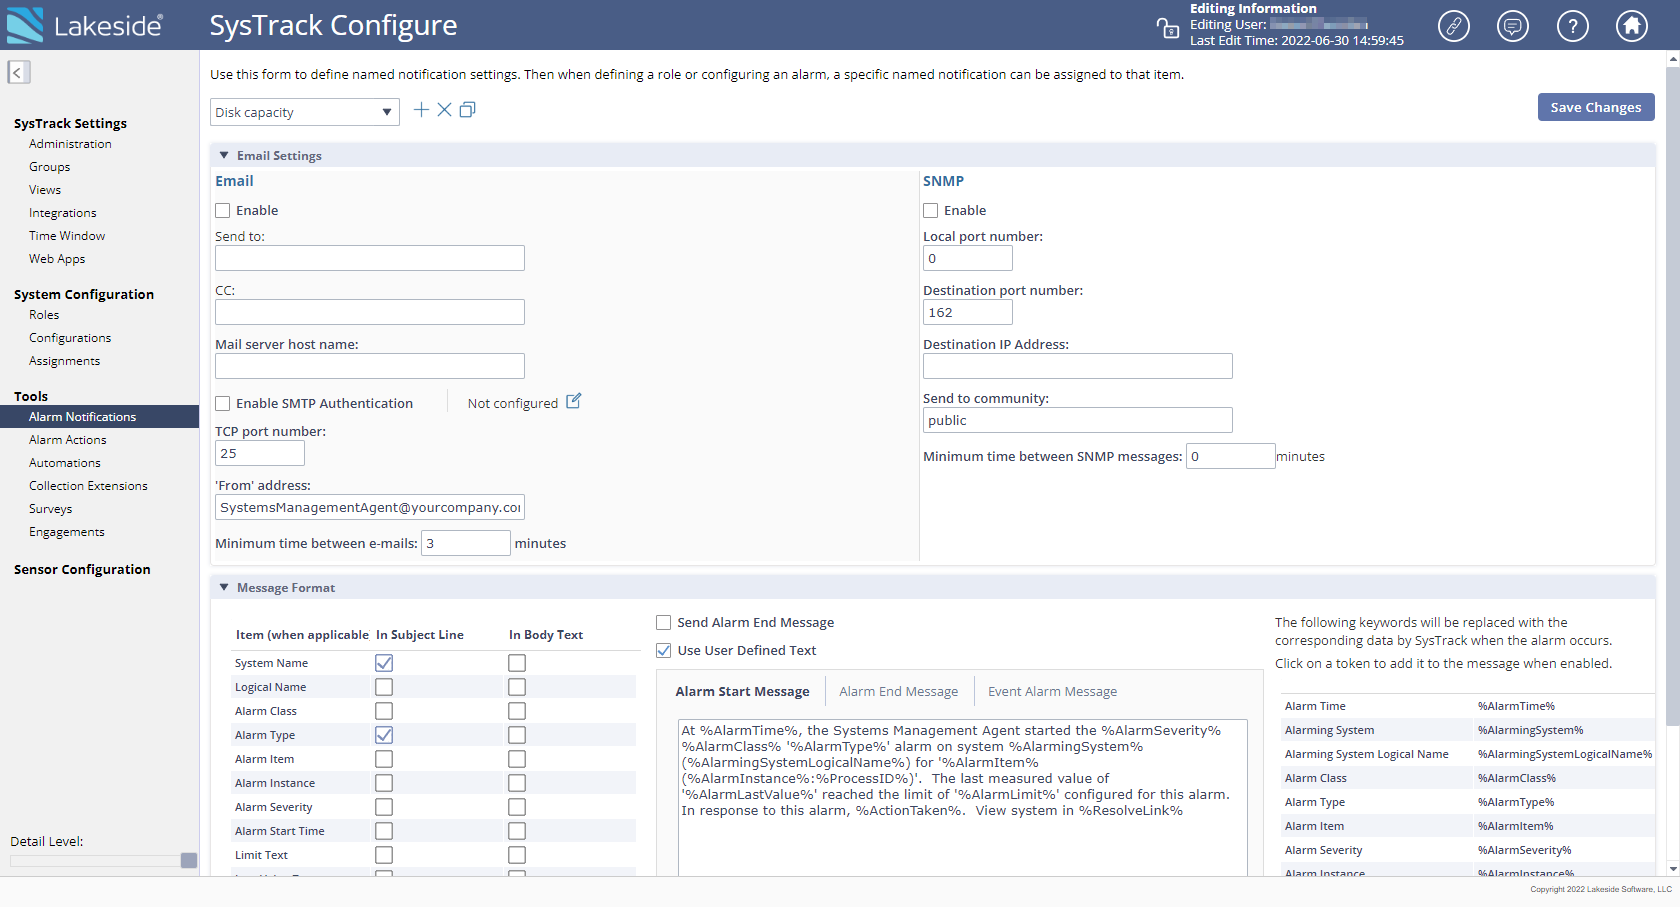Check Logical Name In Body Text
1680x907 pixels.
click(517, 687)
